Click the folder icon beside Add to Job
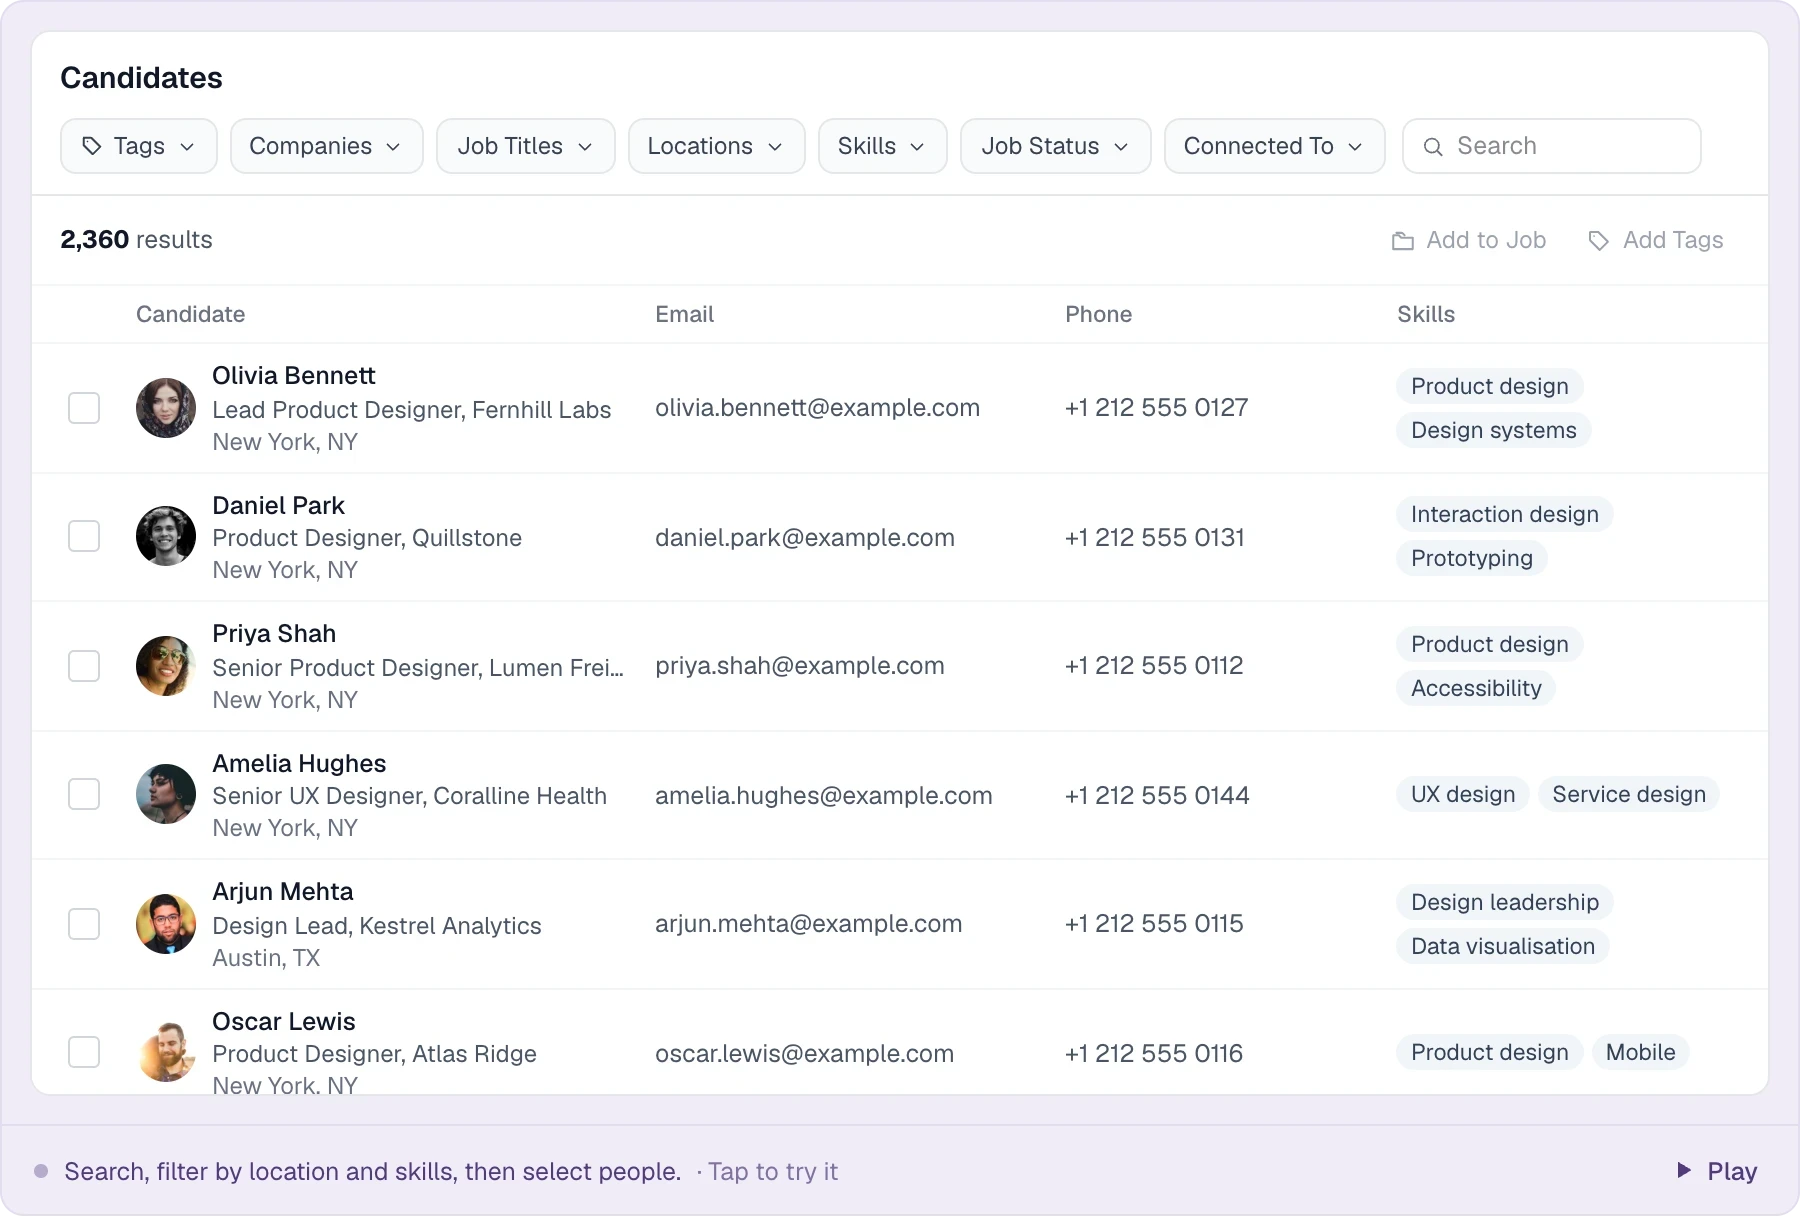This screenshot has width=1800, height=1218. pyautogui.click(x=1403, y=241)
